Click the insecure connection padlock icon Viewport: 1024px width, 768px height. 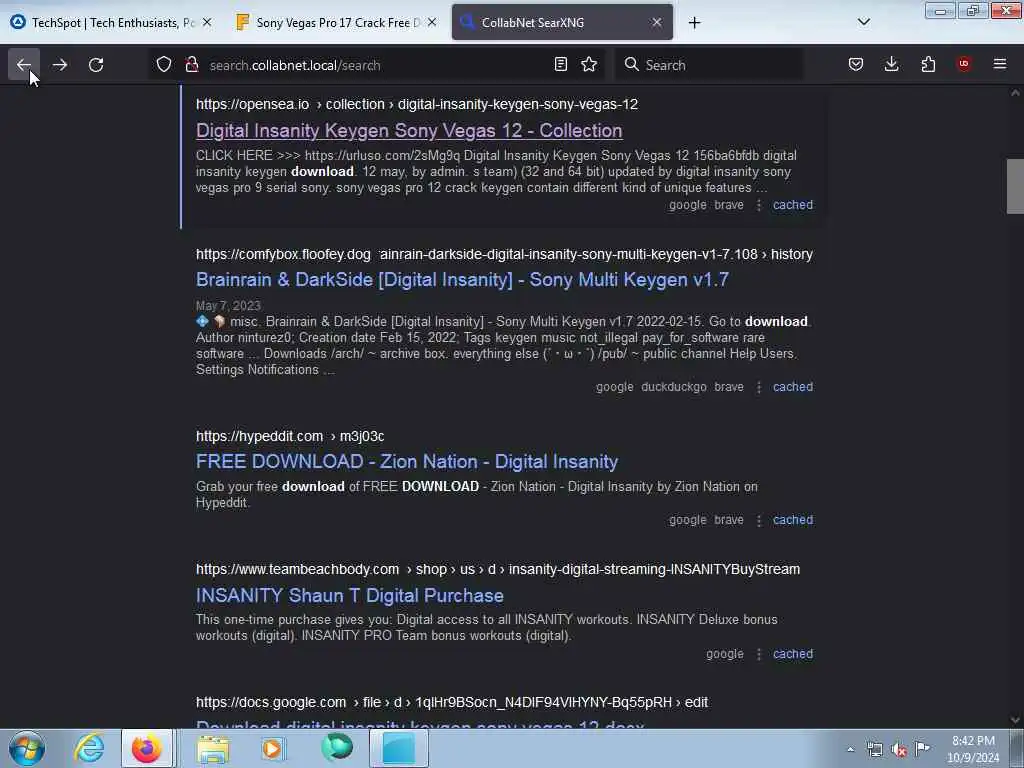click(x=191, y=65)
